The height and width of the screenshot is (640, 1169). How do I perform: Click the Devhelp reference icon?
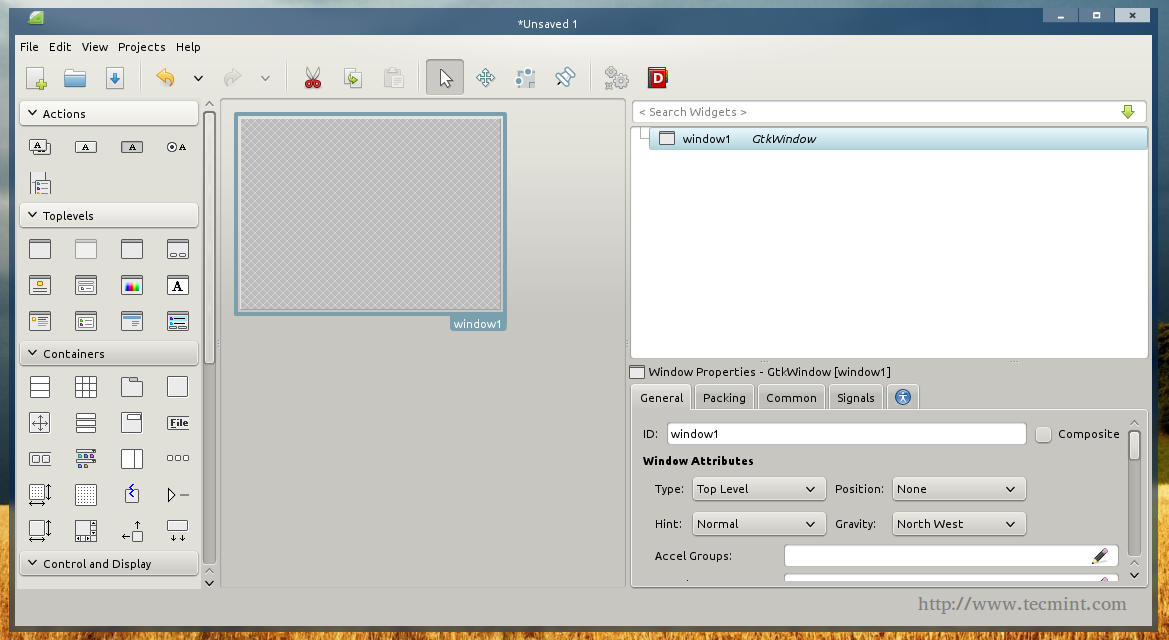657,78
